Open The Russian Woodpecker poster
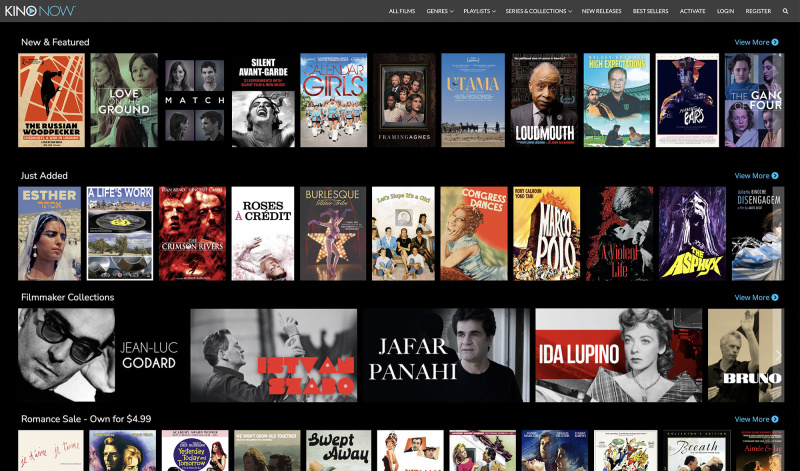 point(51,100)
